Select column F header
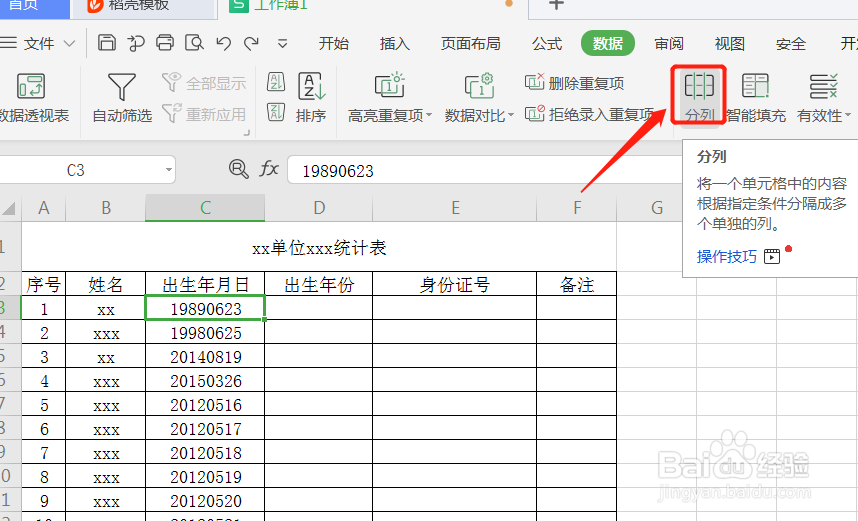 pos(577,208)
